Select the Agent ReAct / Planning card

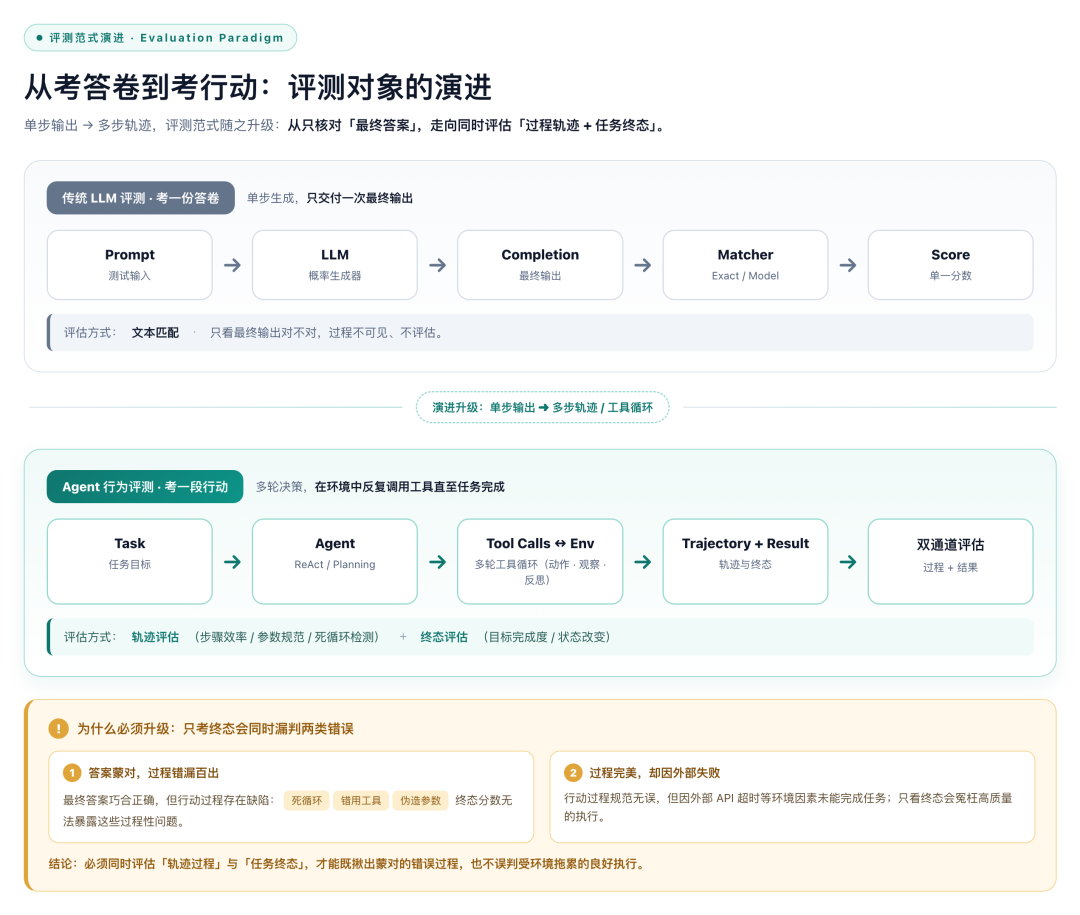click(335, 562)
